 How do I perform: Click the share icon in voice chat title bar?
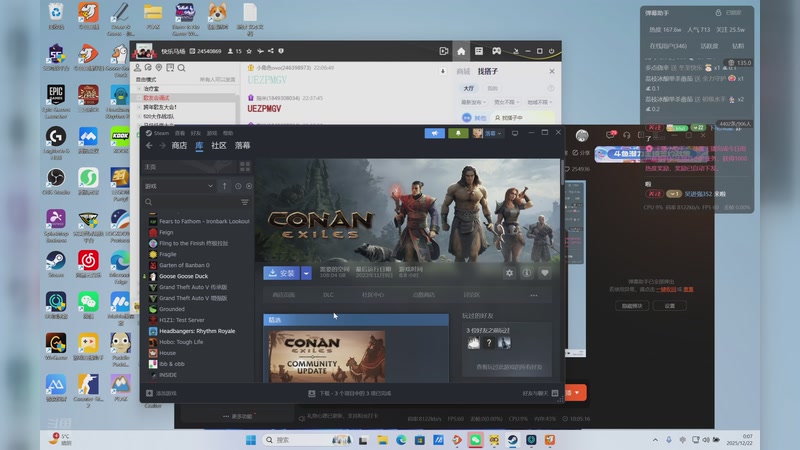point(271,51)
